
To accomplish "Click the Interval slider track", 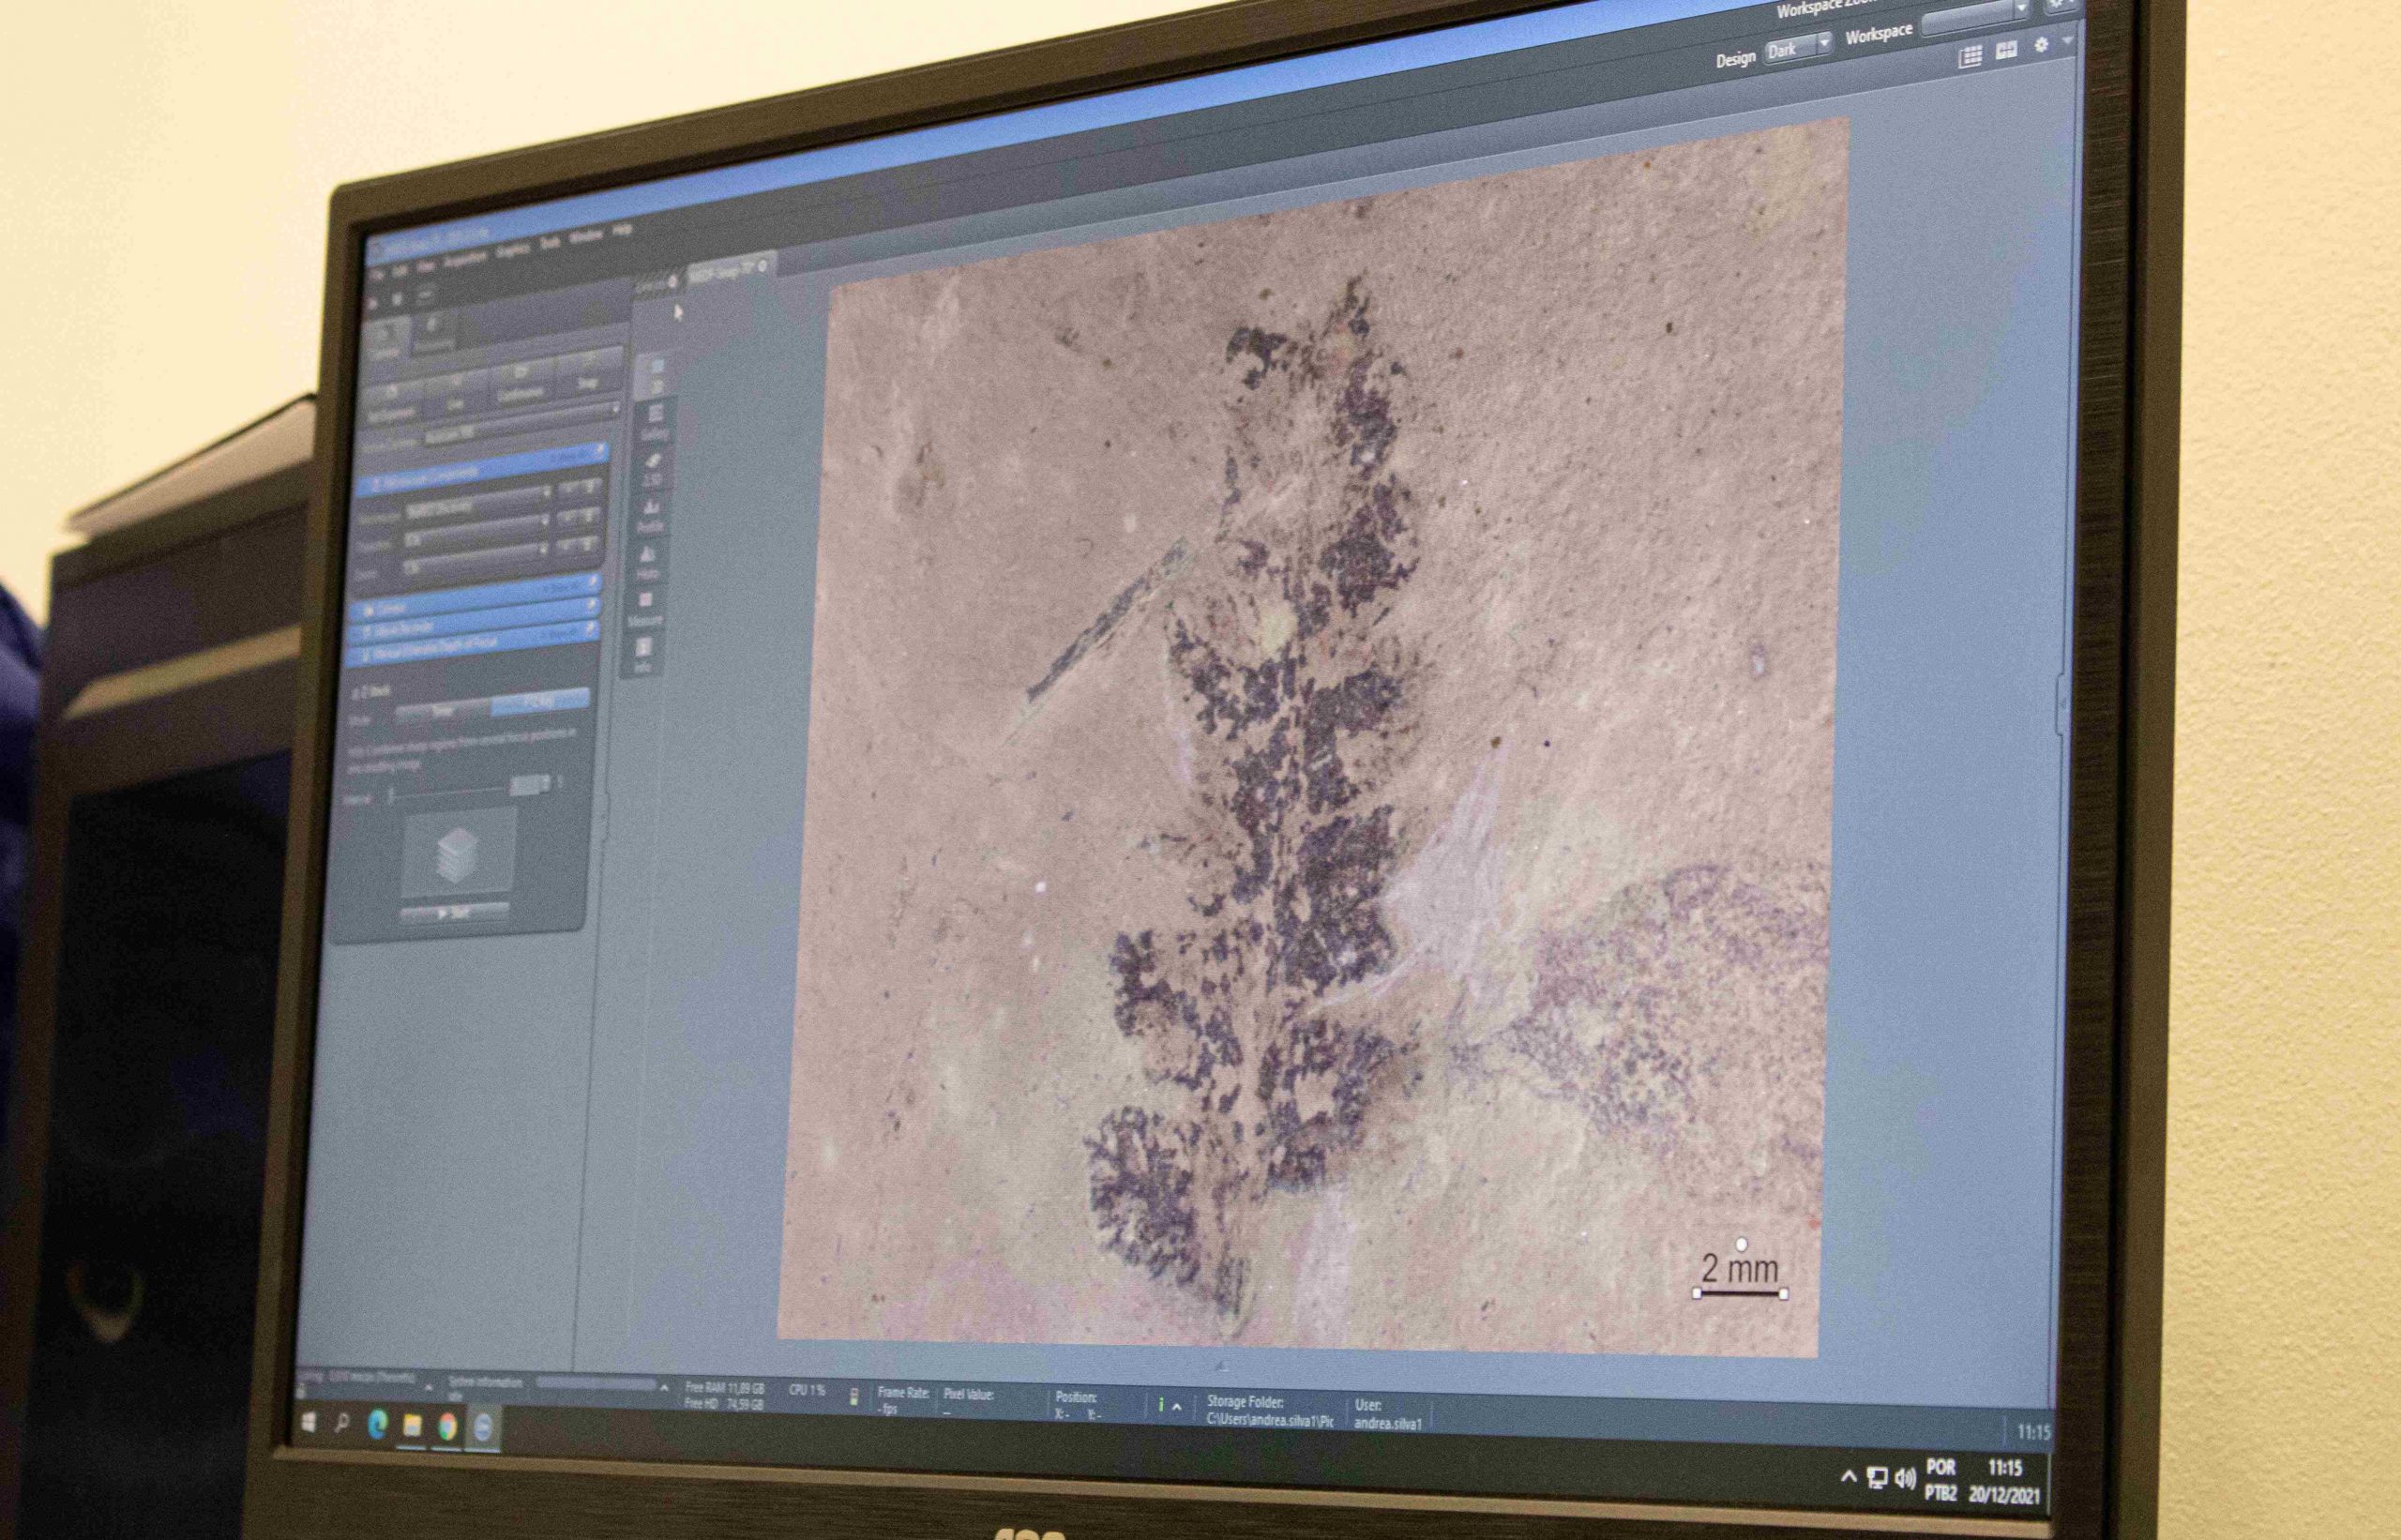I will 450,792.
